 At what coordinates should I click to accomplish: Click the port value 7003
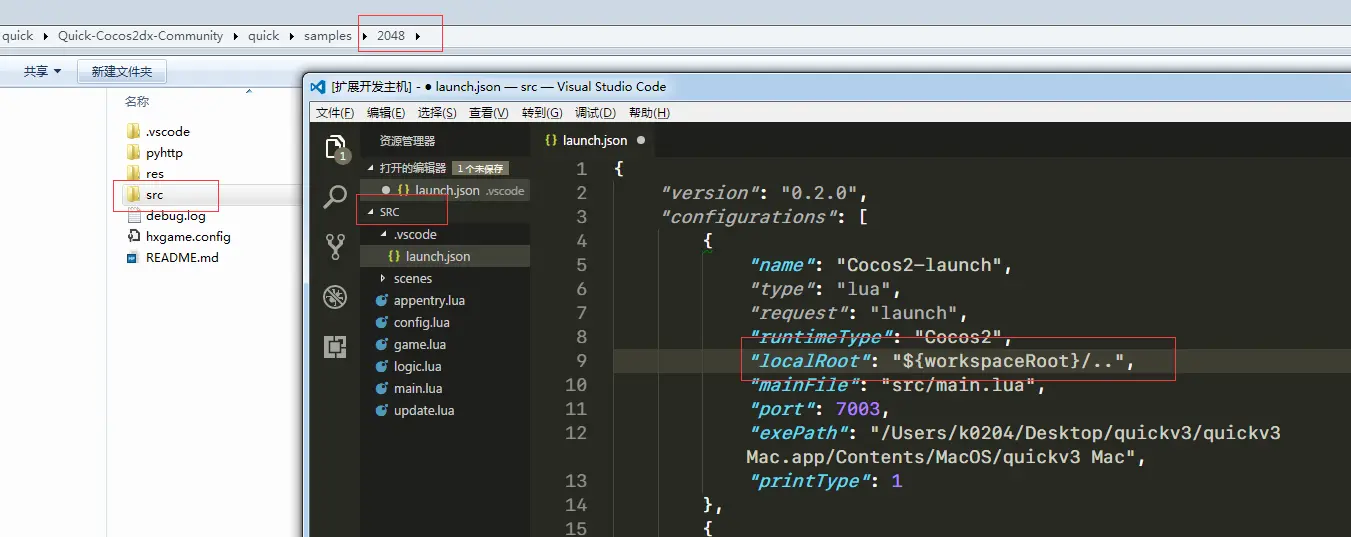pos(857,409)
